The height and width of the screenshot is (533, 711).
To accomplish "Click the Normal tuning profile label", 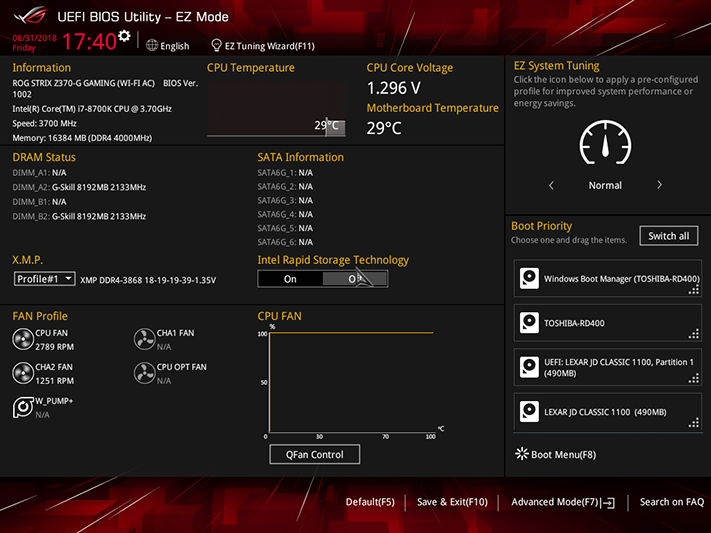I will [605, 185].
